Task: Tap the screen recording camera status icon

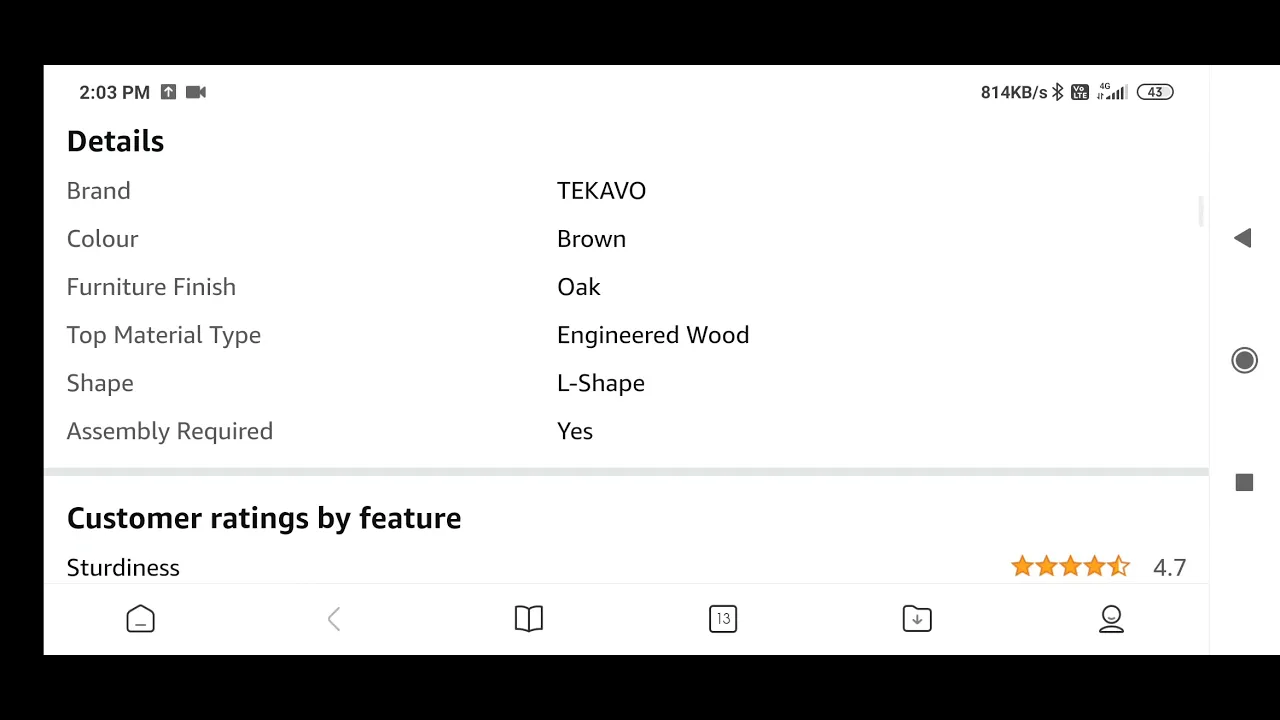Action: tap(196, 92)
